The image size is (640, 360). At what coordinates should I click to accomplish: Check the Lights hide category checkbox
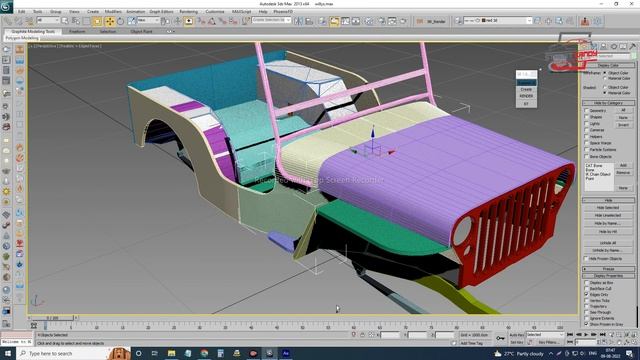pyautogui.click(x=587, y=124)
